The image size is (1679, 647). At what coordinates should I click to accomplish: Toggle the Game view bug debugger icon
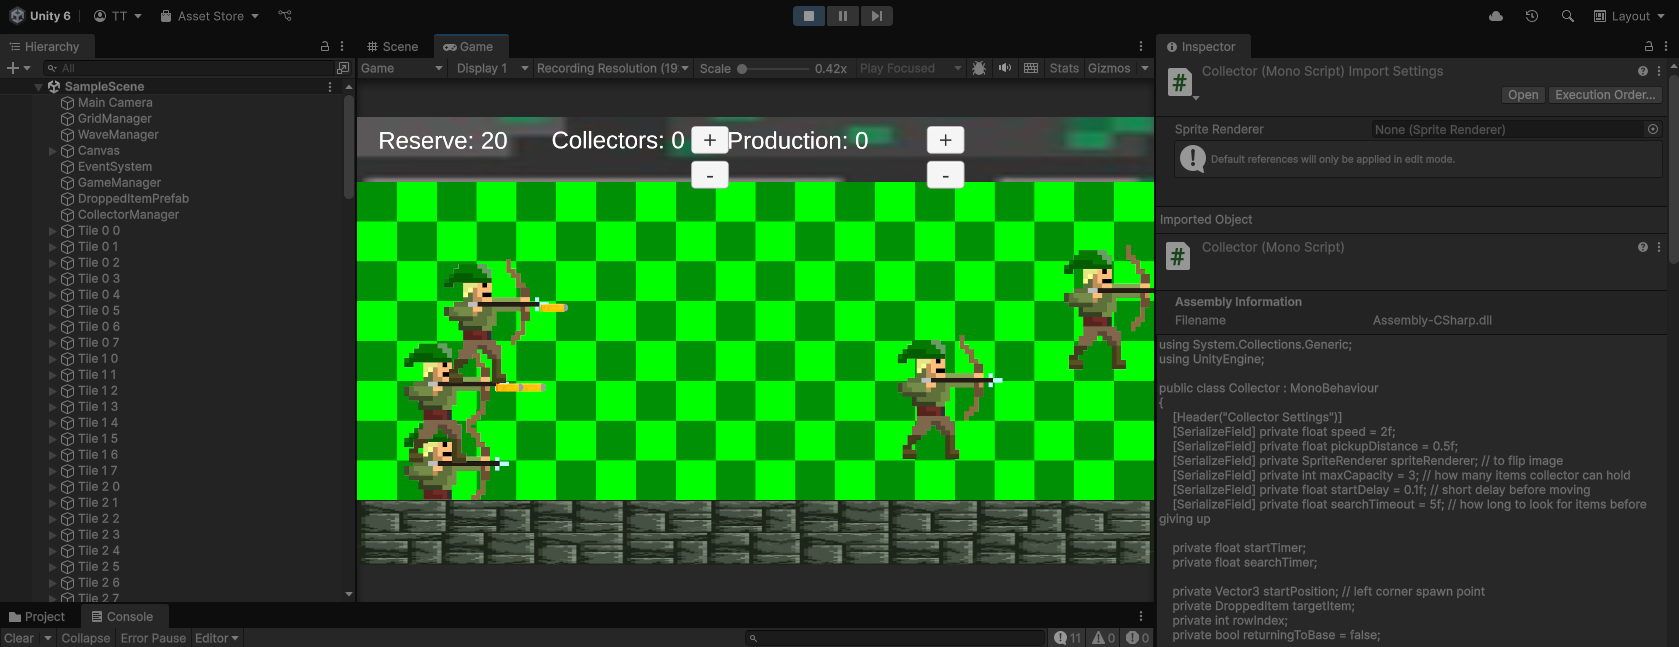coord(979,68)
